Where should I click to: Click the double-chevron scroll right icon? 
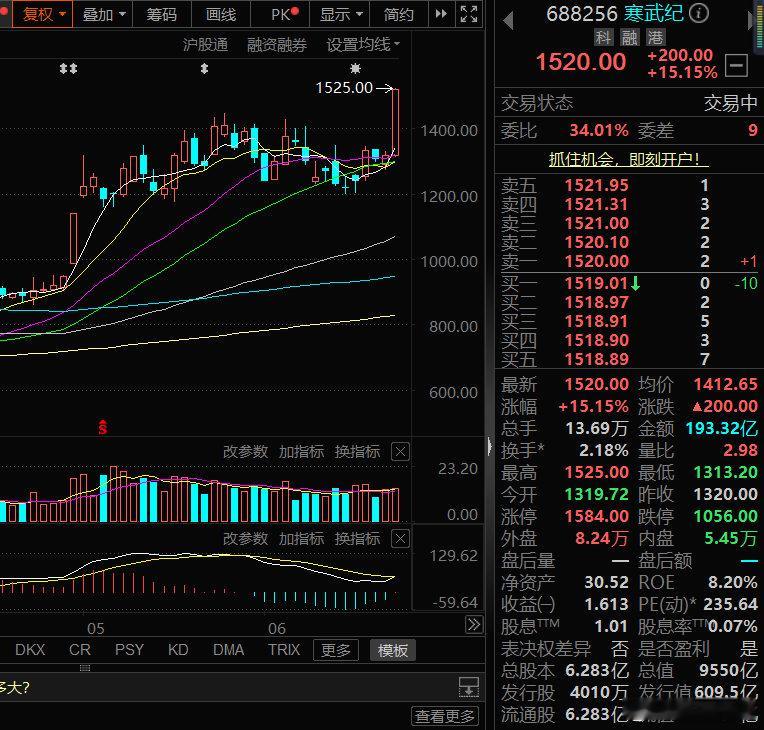(474, 624)
